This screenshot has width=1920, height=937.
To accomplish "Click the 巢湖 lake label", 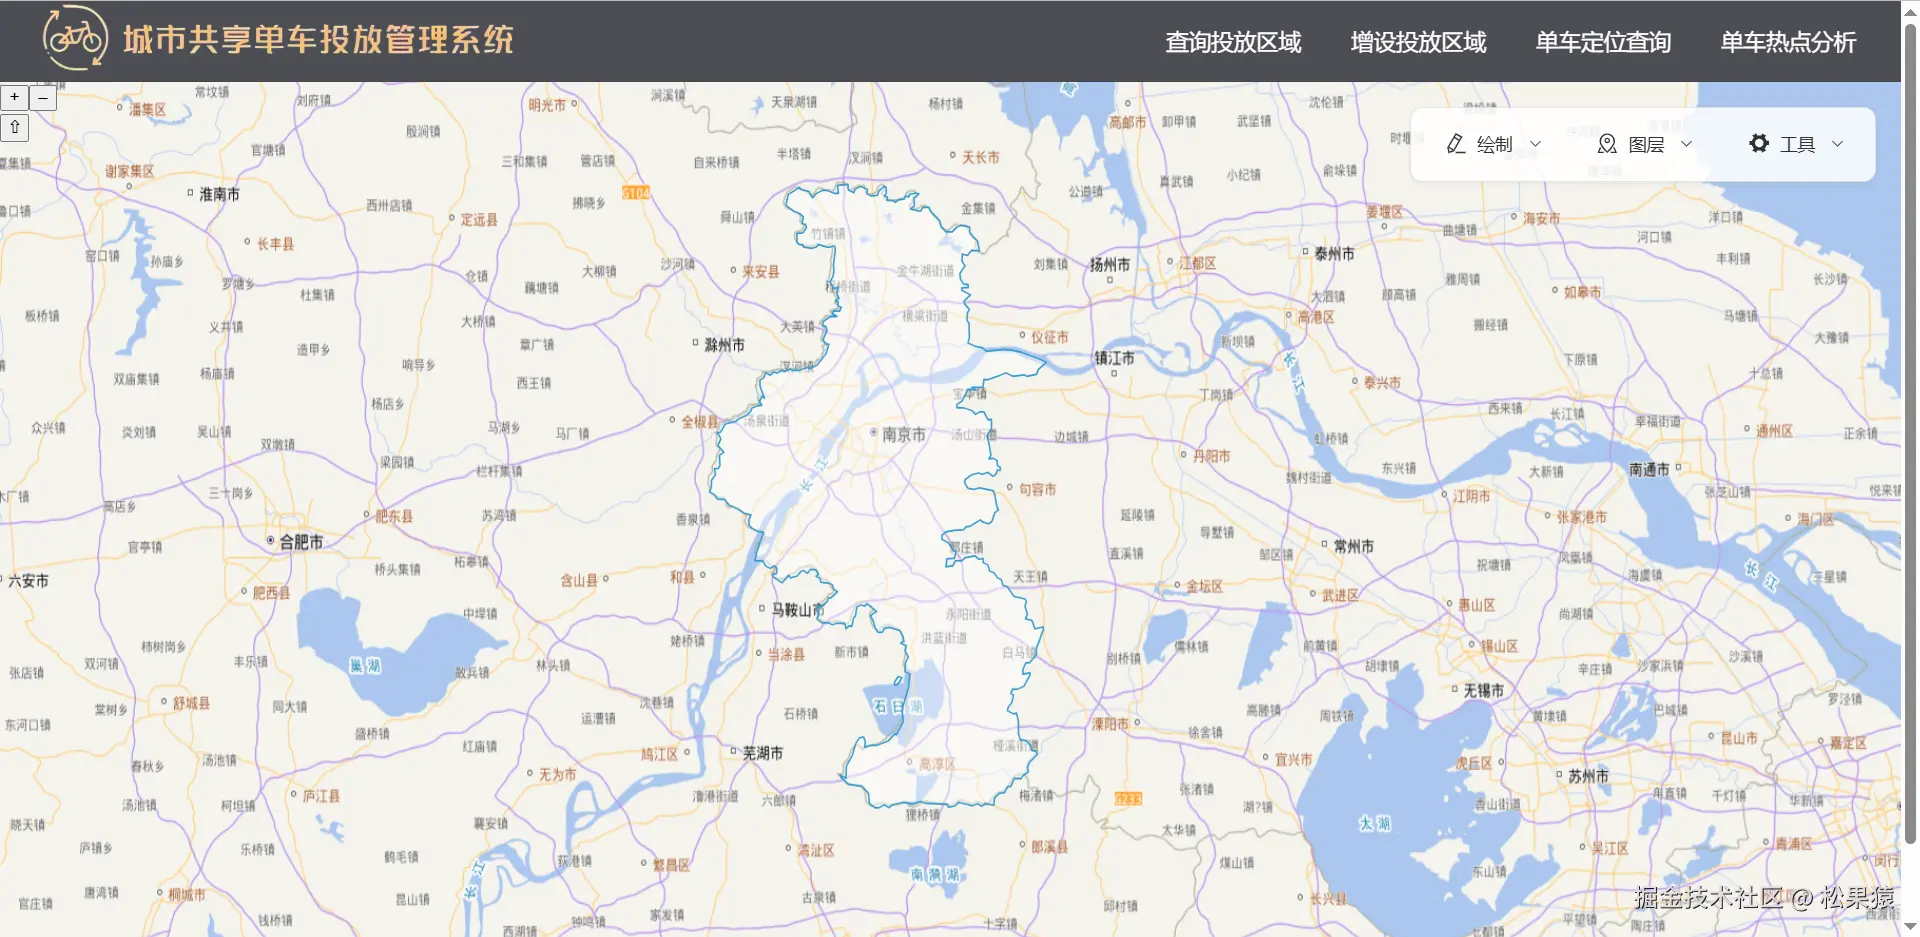I will click(364, 665).
